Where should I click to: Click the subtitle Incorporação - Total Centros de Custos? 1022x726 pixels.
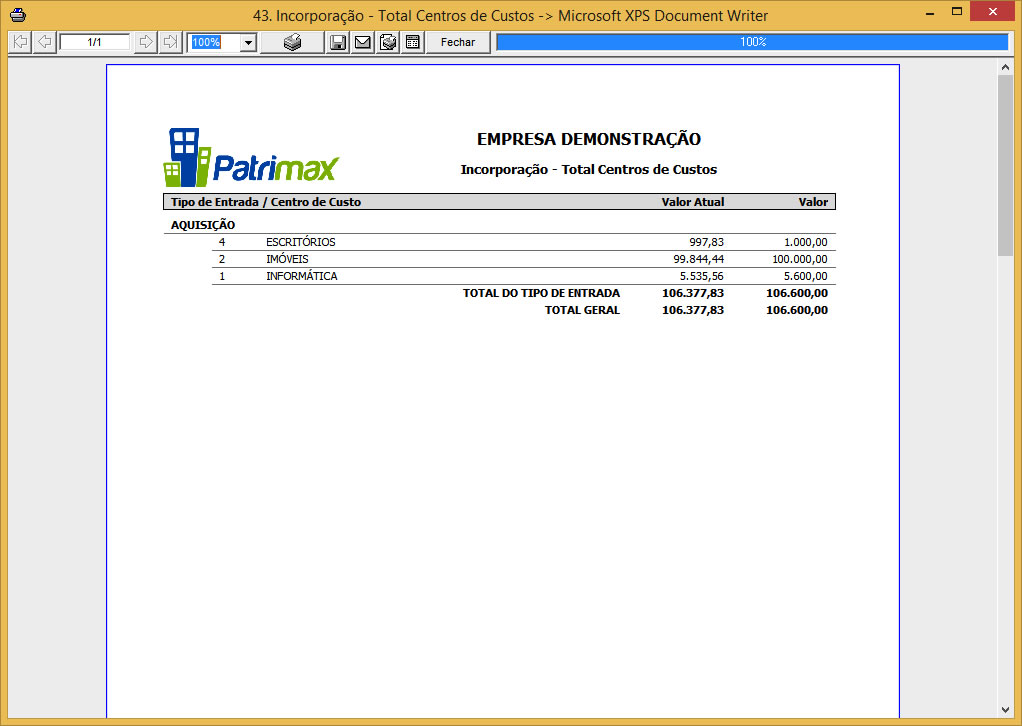click(589, 169)
